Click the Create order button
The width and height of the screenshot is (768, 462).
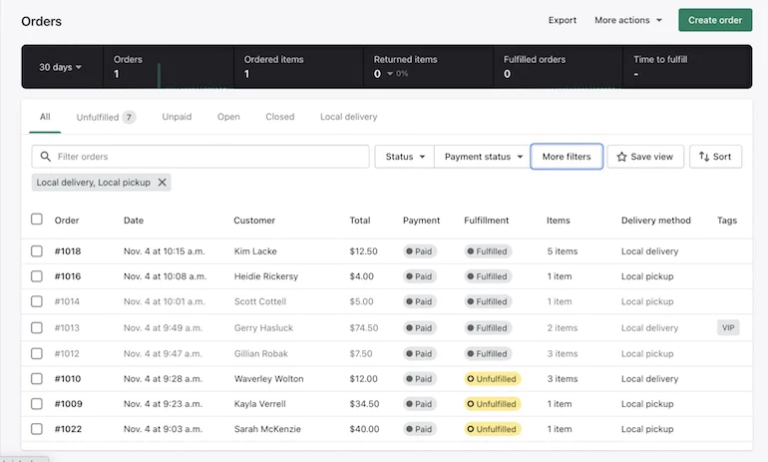pyautogui.click(x=715, y=20)
